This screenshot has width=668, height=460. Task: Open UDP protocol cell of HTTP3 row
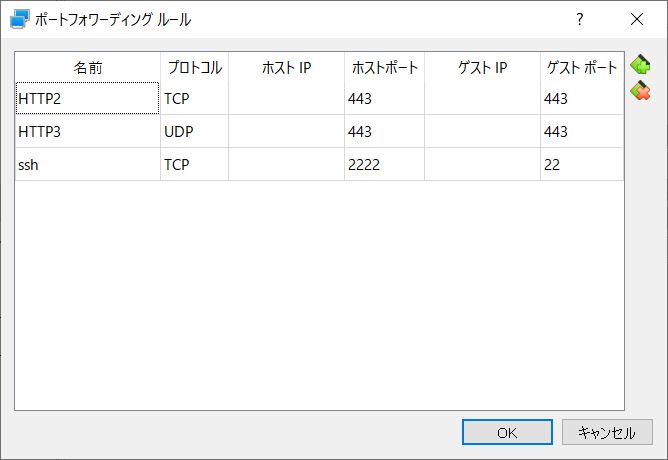(194, 131)
